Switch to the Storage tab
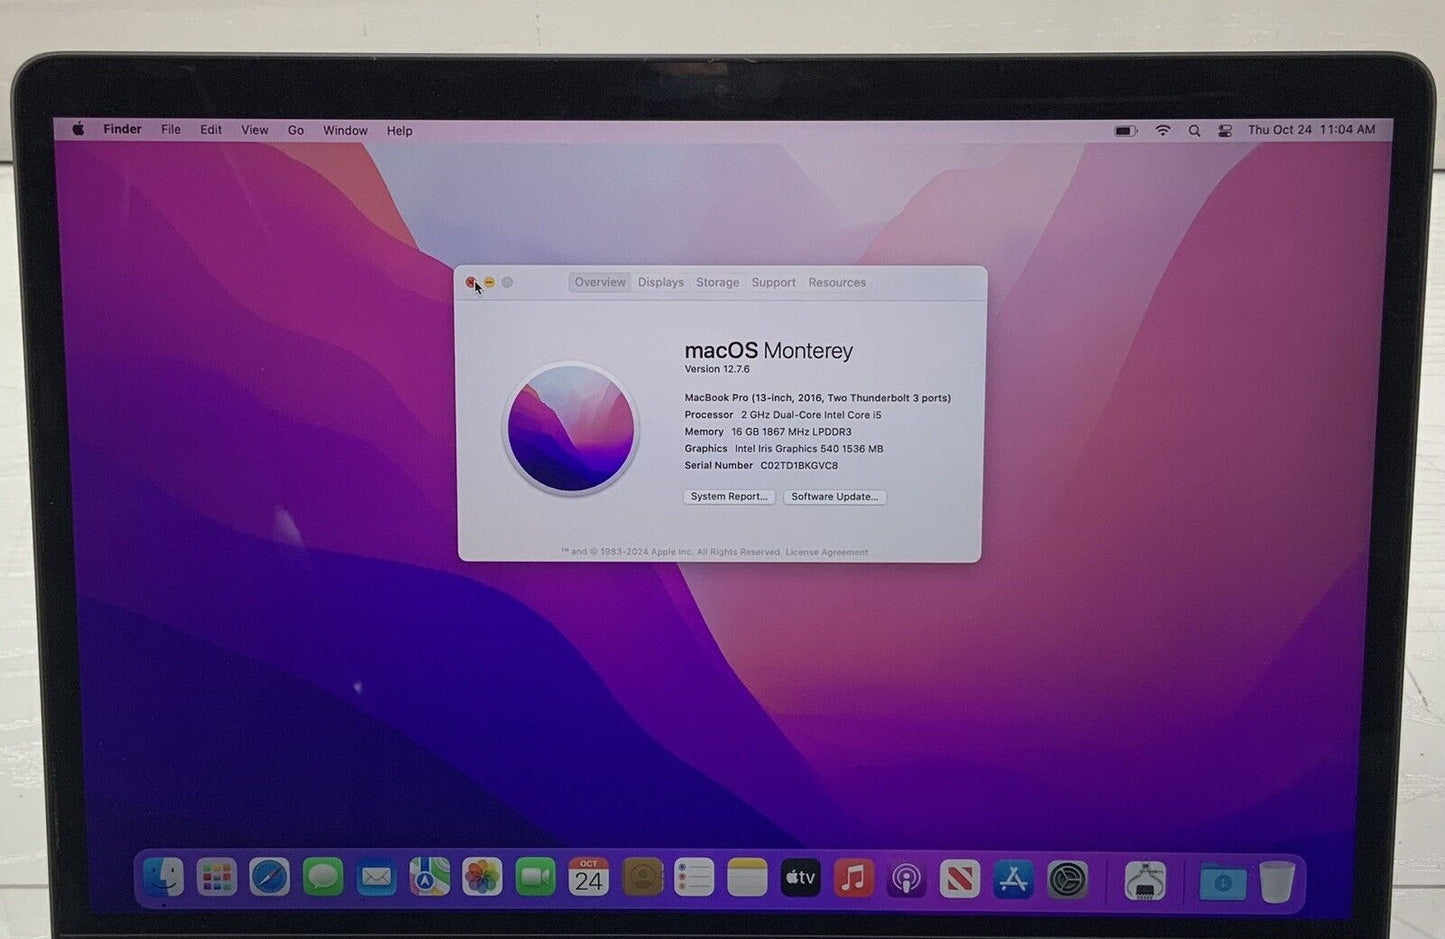The image size is (1445, 939). (718, 282)
